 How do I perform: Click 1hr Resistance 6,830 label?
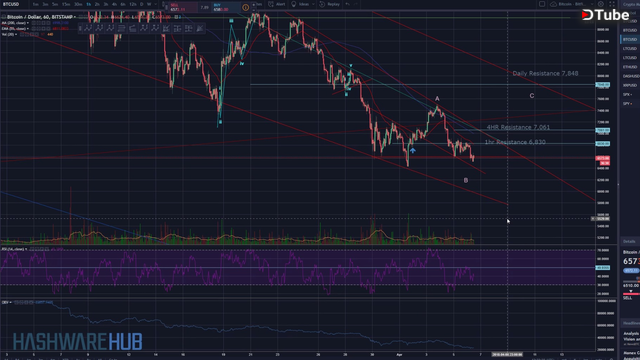(x=515, y=142)
